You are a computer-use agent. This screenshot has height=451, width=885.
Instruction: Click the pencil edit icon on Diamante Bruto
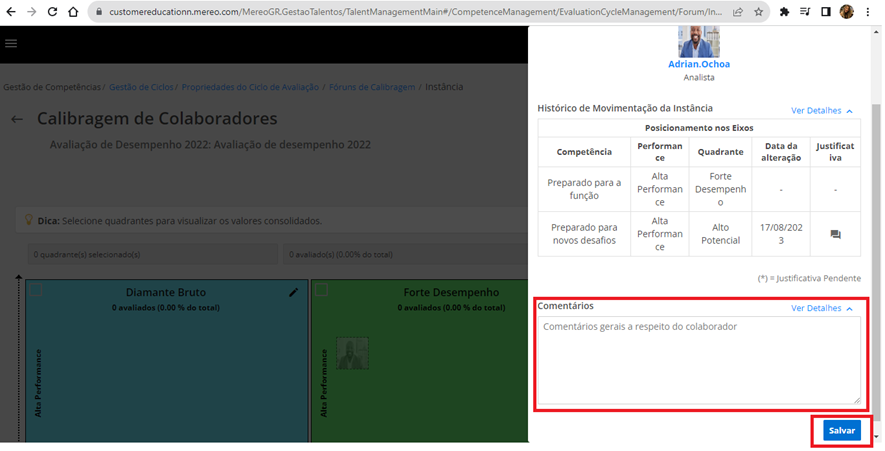pos(293,292)
